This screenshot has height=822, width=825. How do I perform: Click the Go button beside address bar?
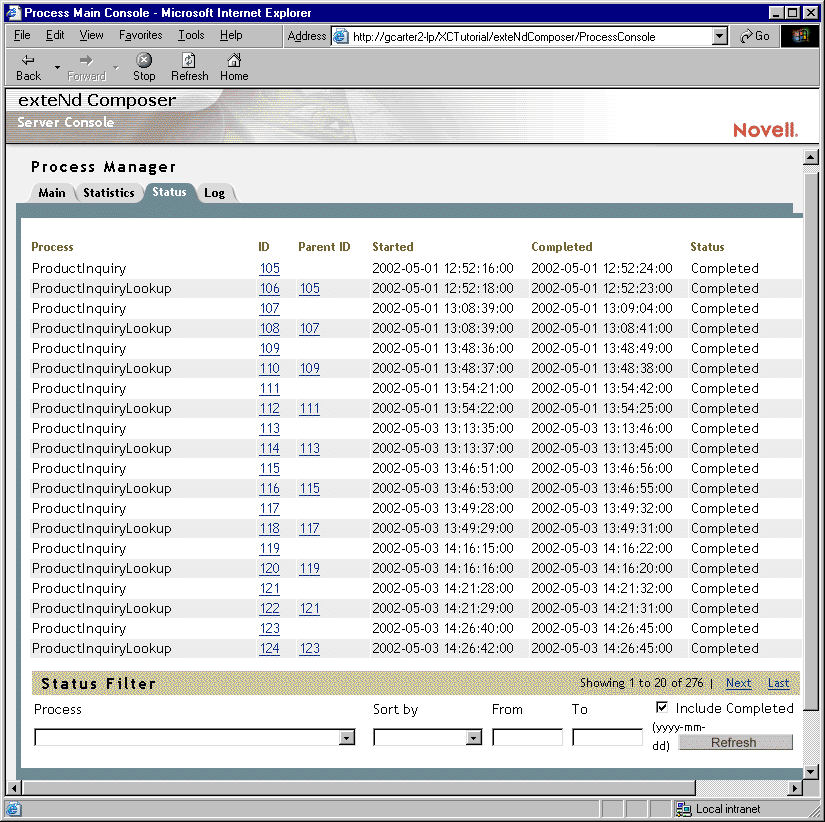[x=755, y=36]
